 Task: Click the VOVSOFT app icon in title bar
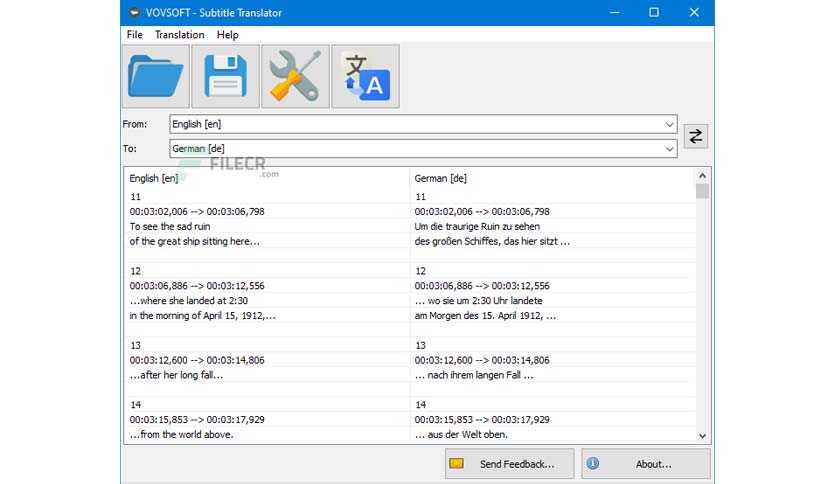(x=134, y=12)
